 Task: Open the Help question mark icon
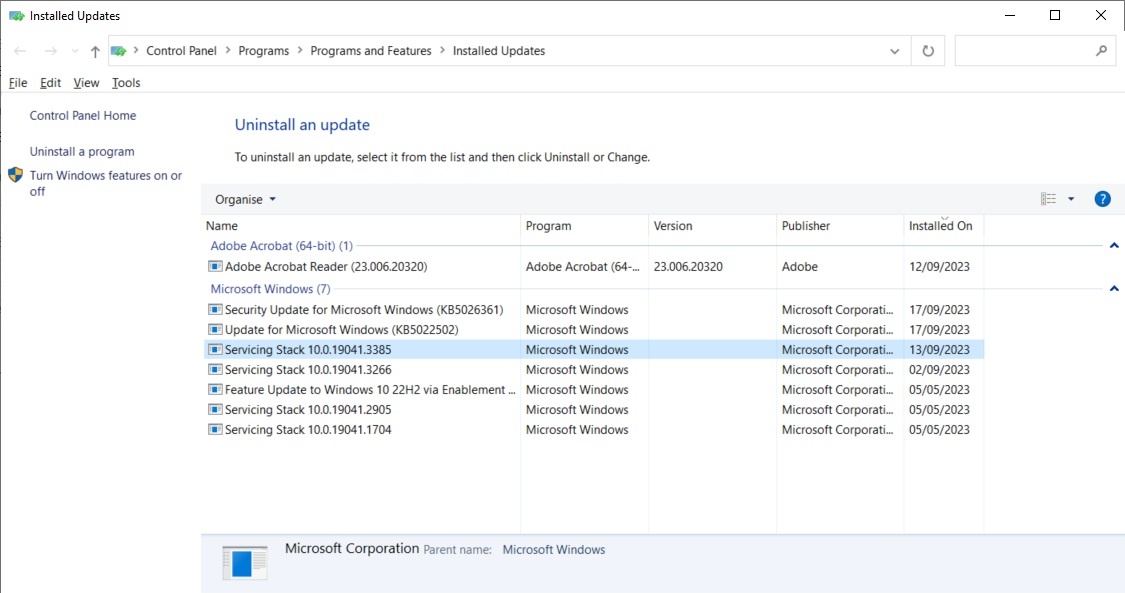coord(1102,199)
